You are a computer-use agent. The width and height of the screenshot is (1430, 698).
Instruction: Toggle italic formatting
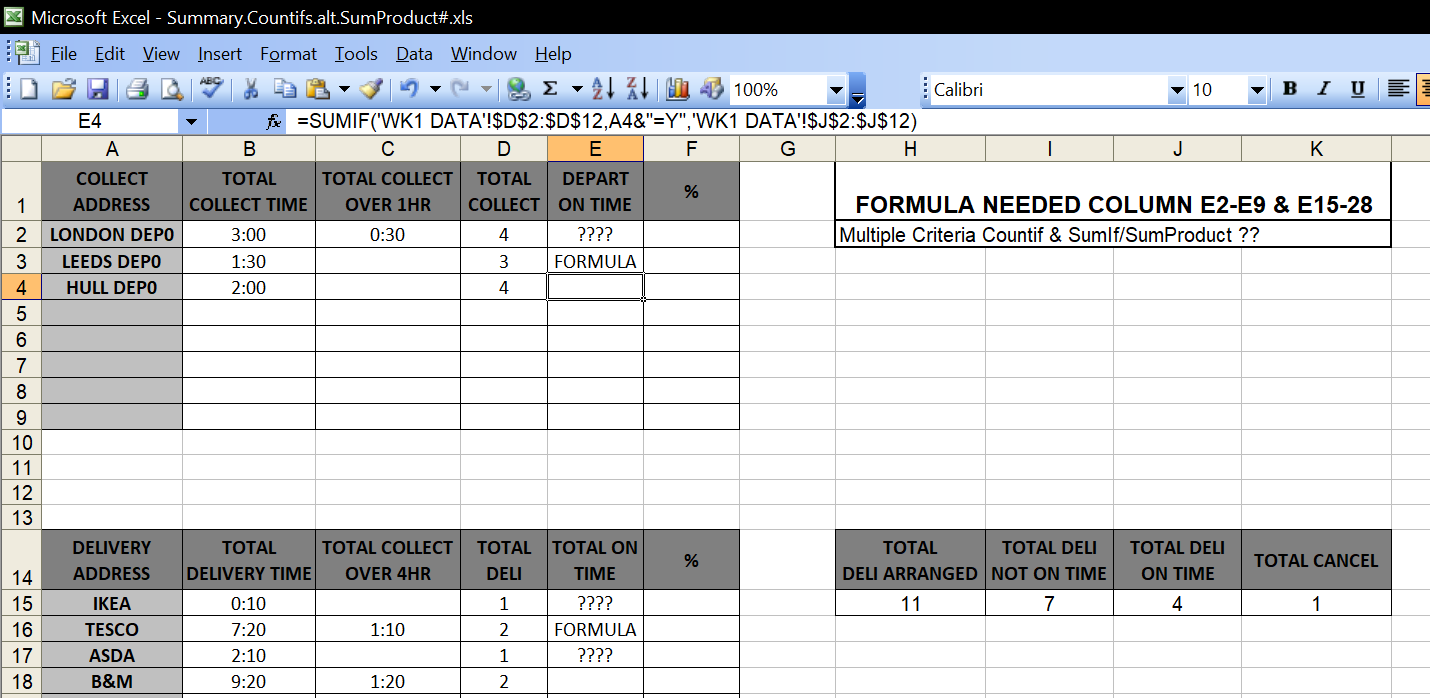click(x=1323, y=89)
